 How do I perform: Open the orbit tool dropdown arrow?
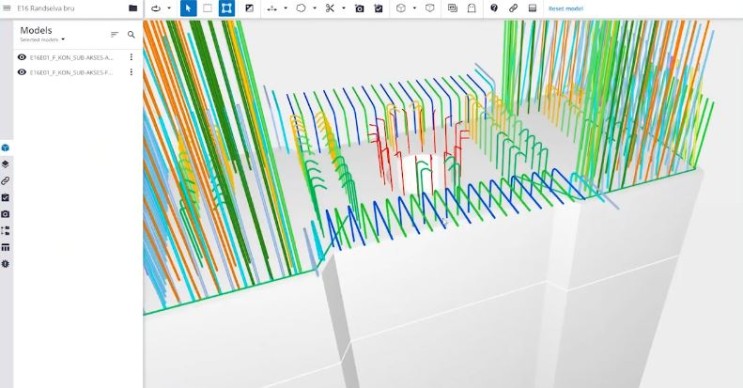pyautogui.click(x=169, y=8)
